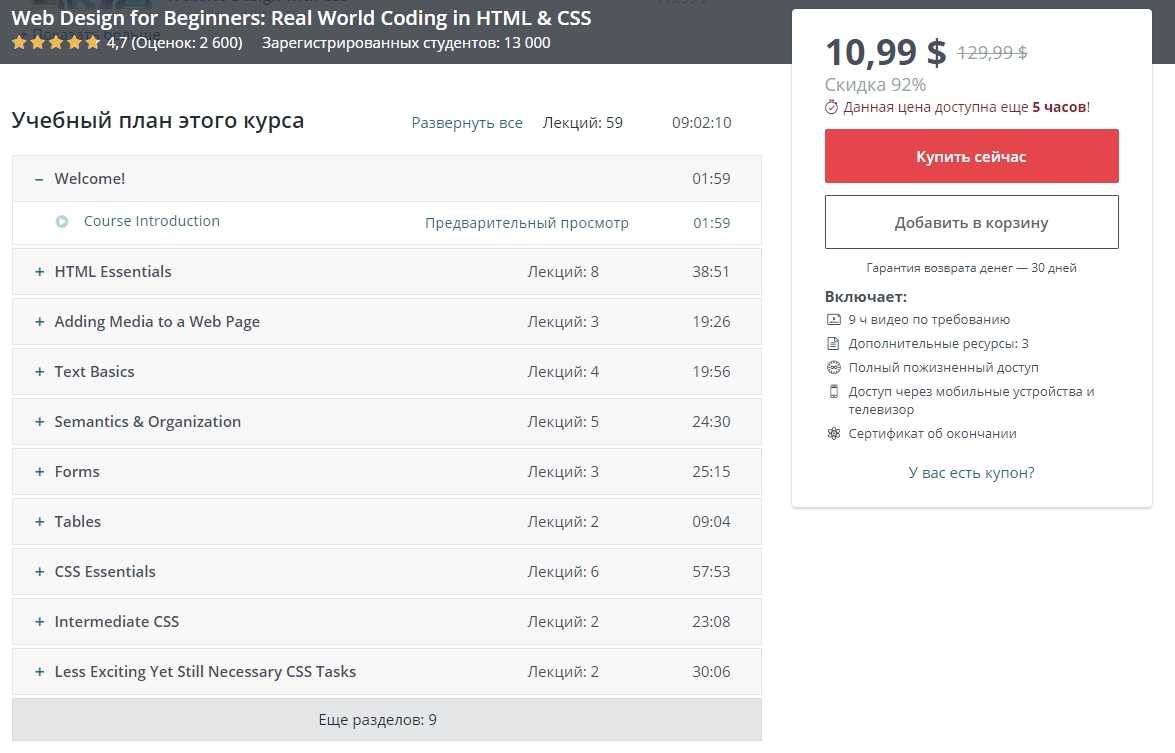Image resolution: width=1175 pixels, height=753 pixels.
Task: Open the У вас есть купон? link
Action: (x=971, y=473)
